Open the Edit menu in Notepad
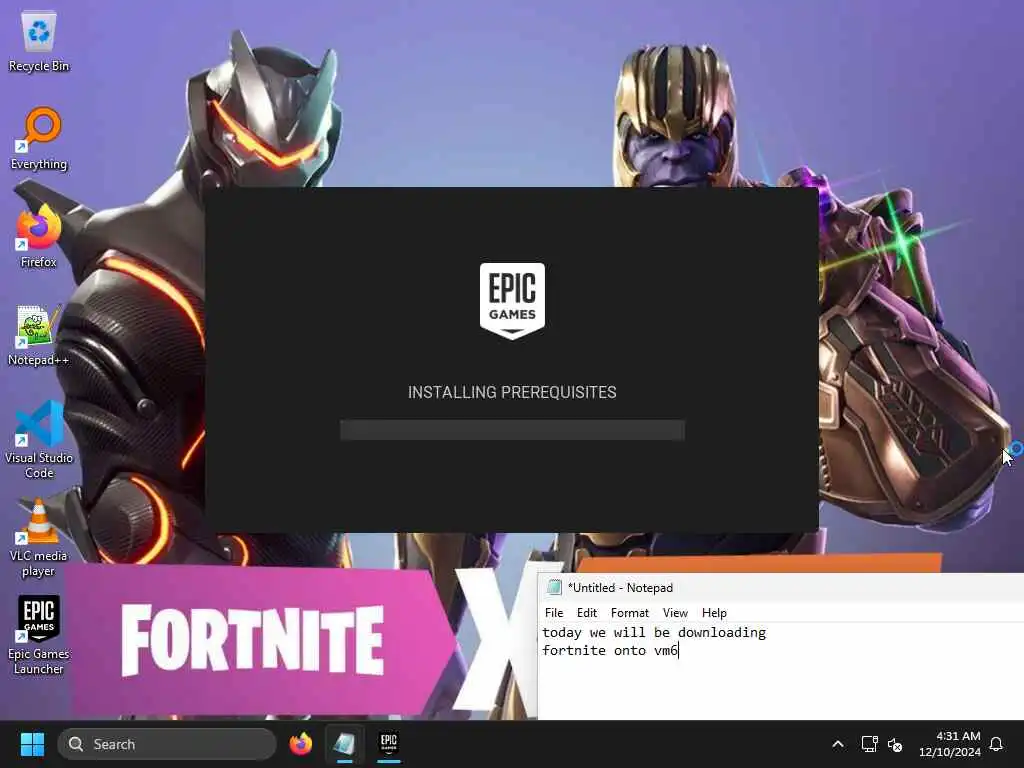The height and width of the screenshot is (768, 1024). tap(586, 613)
